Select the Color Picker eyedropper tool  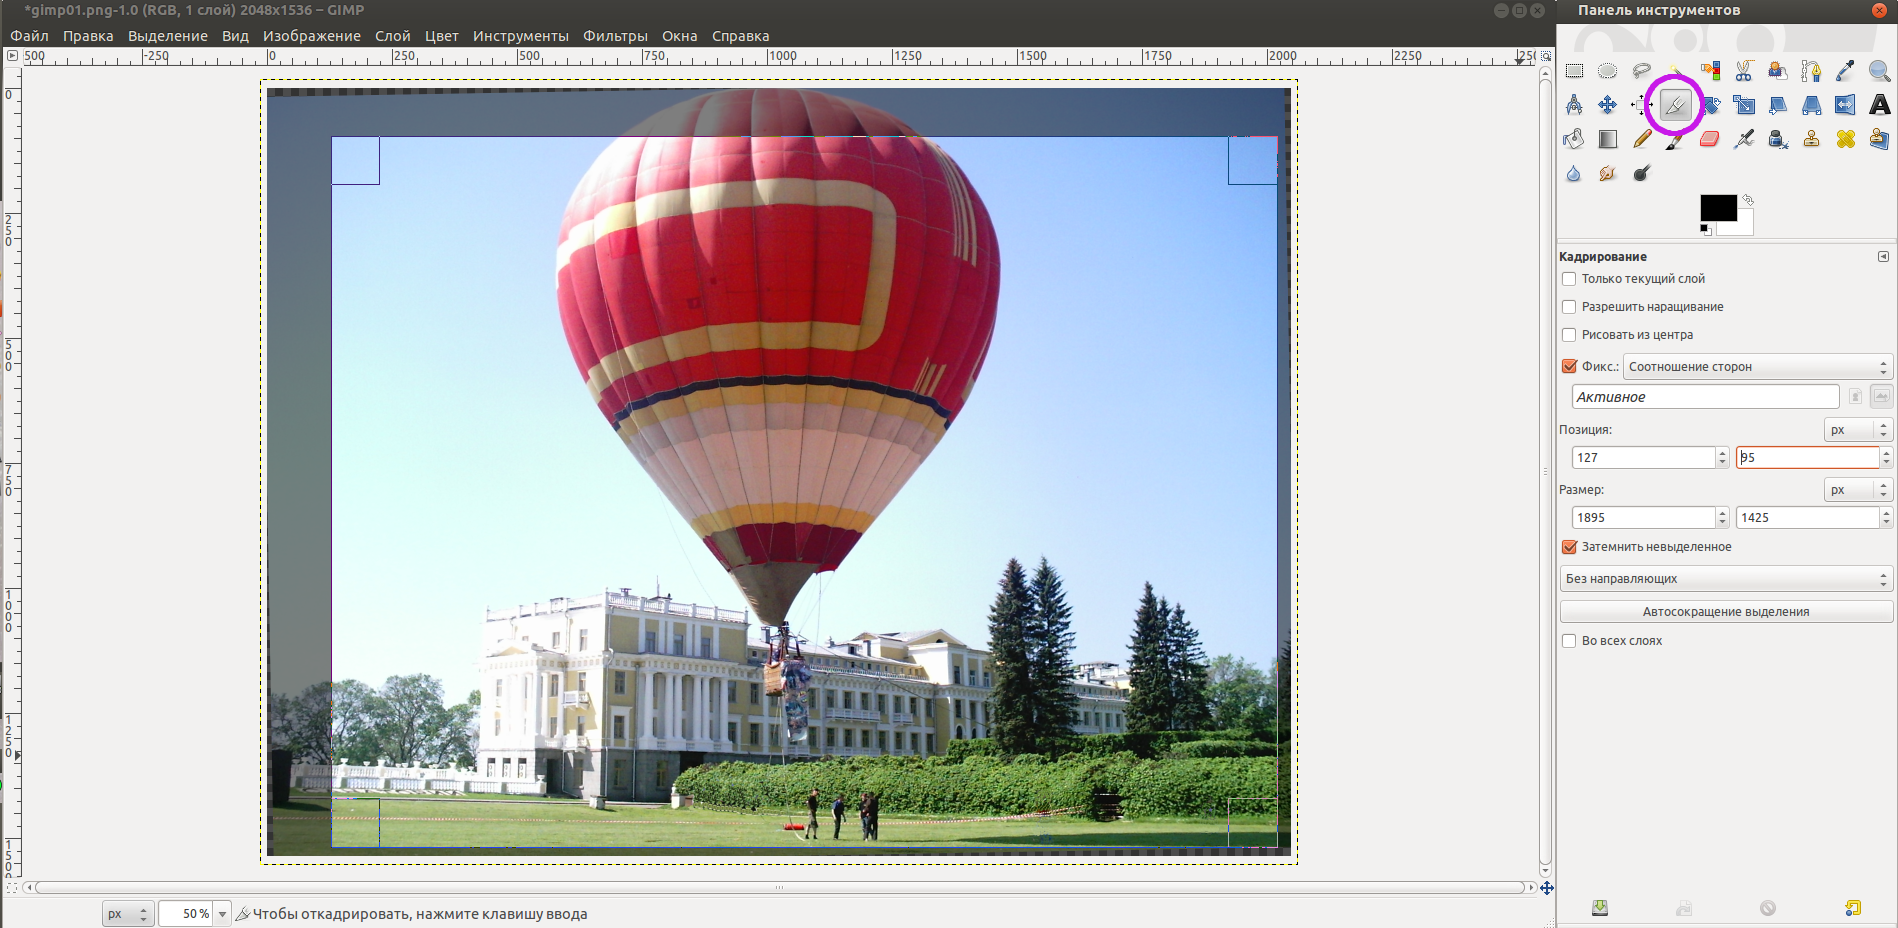[x=1845, y=71]
